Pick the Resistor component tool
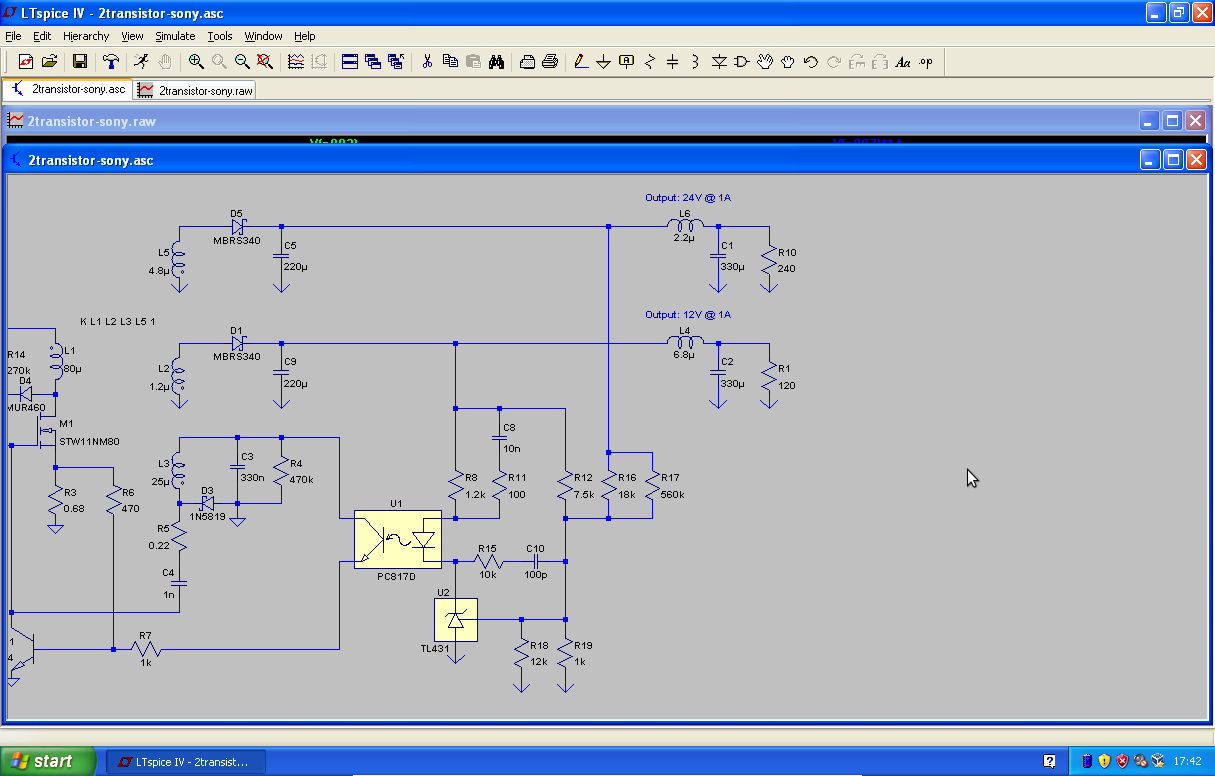This screenshot has height=776, width=1215. coord(650,62)
